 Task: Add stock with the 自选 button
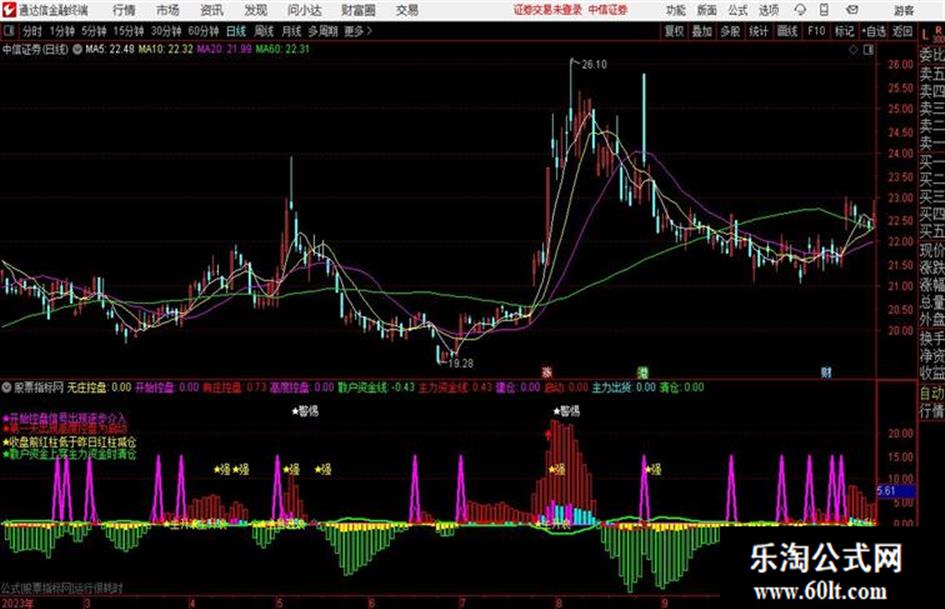coord(874,31)
